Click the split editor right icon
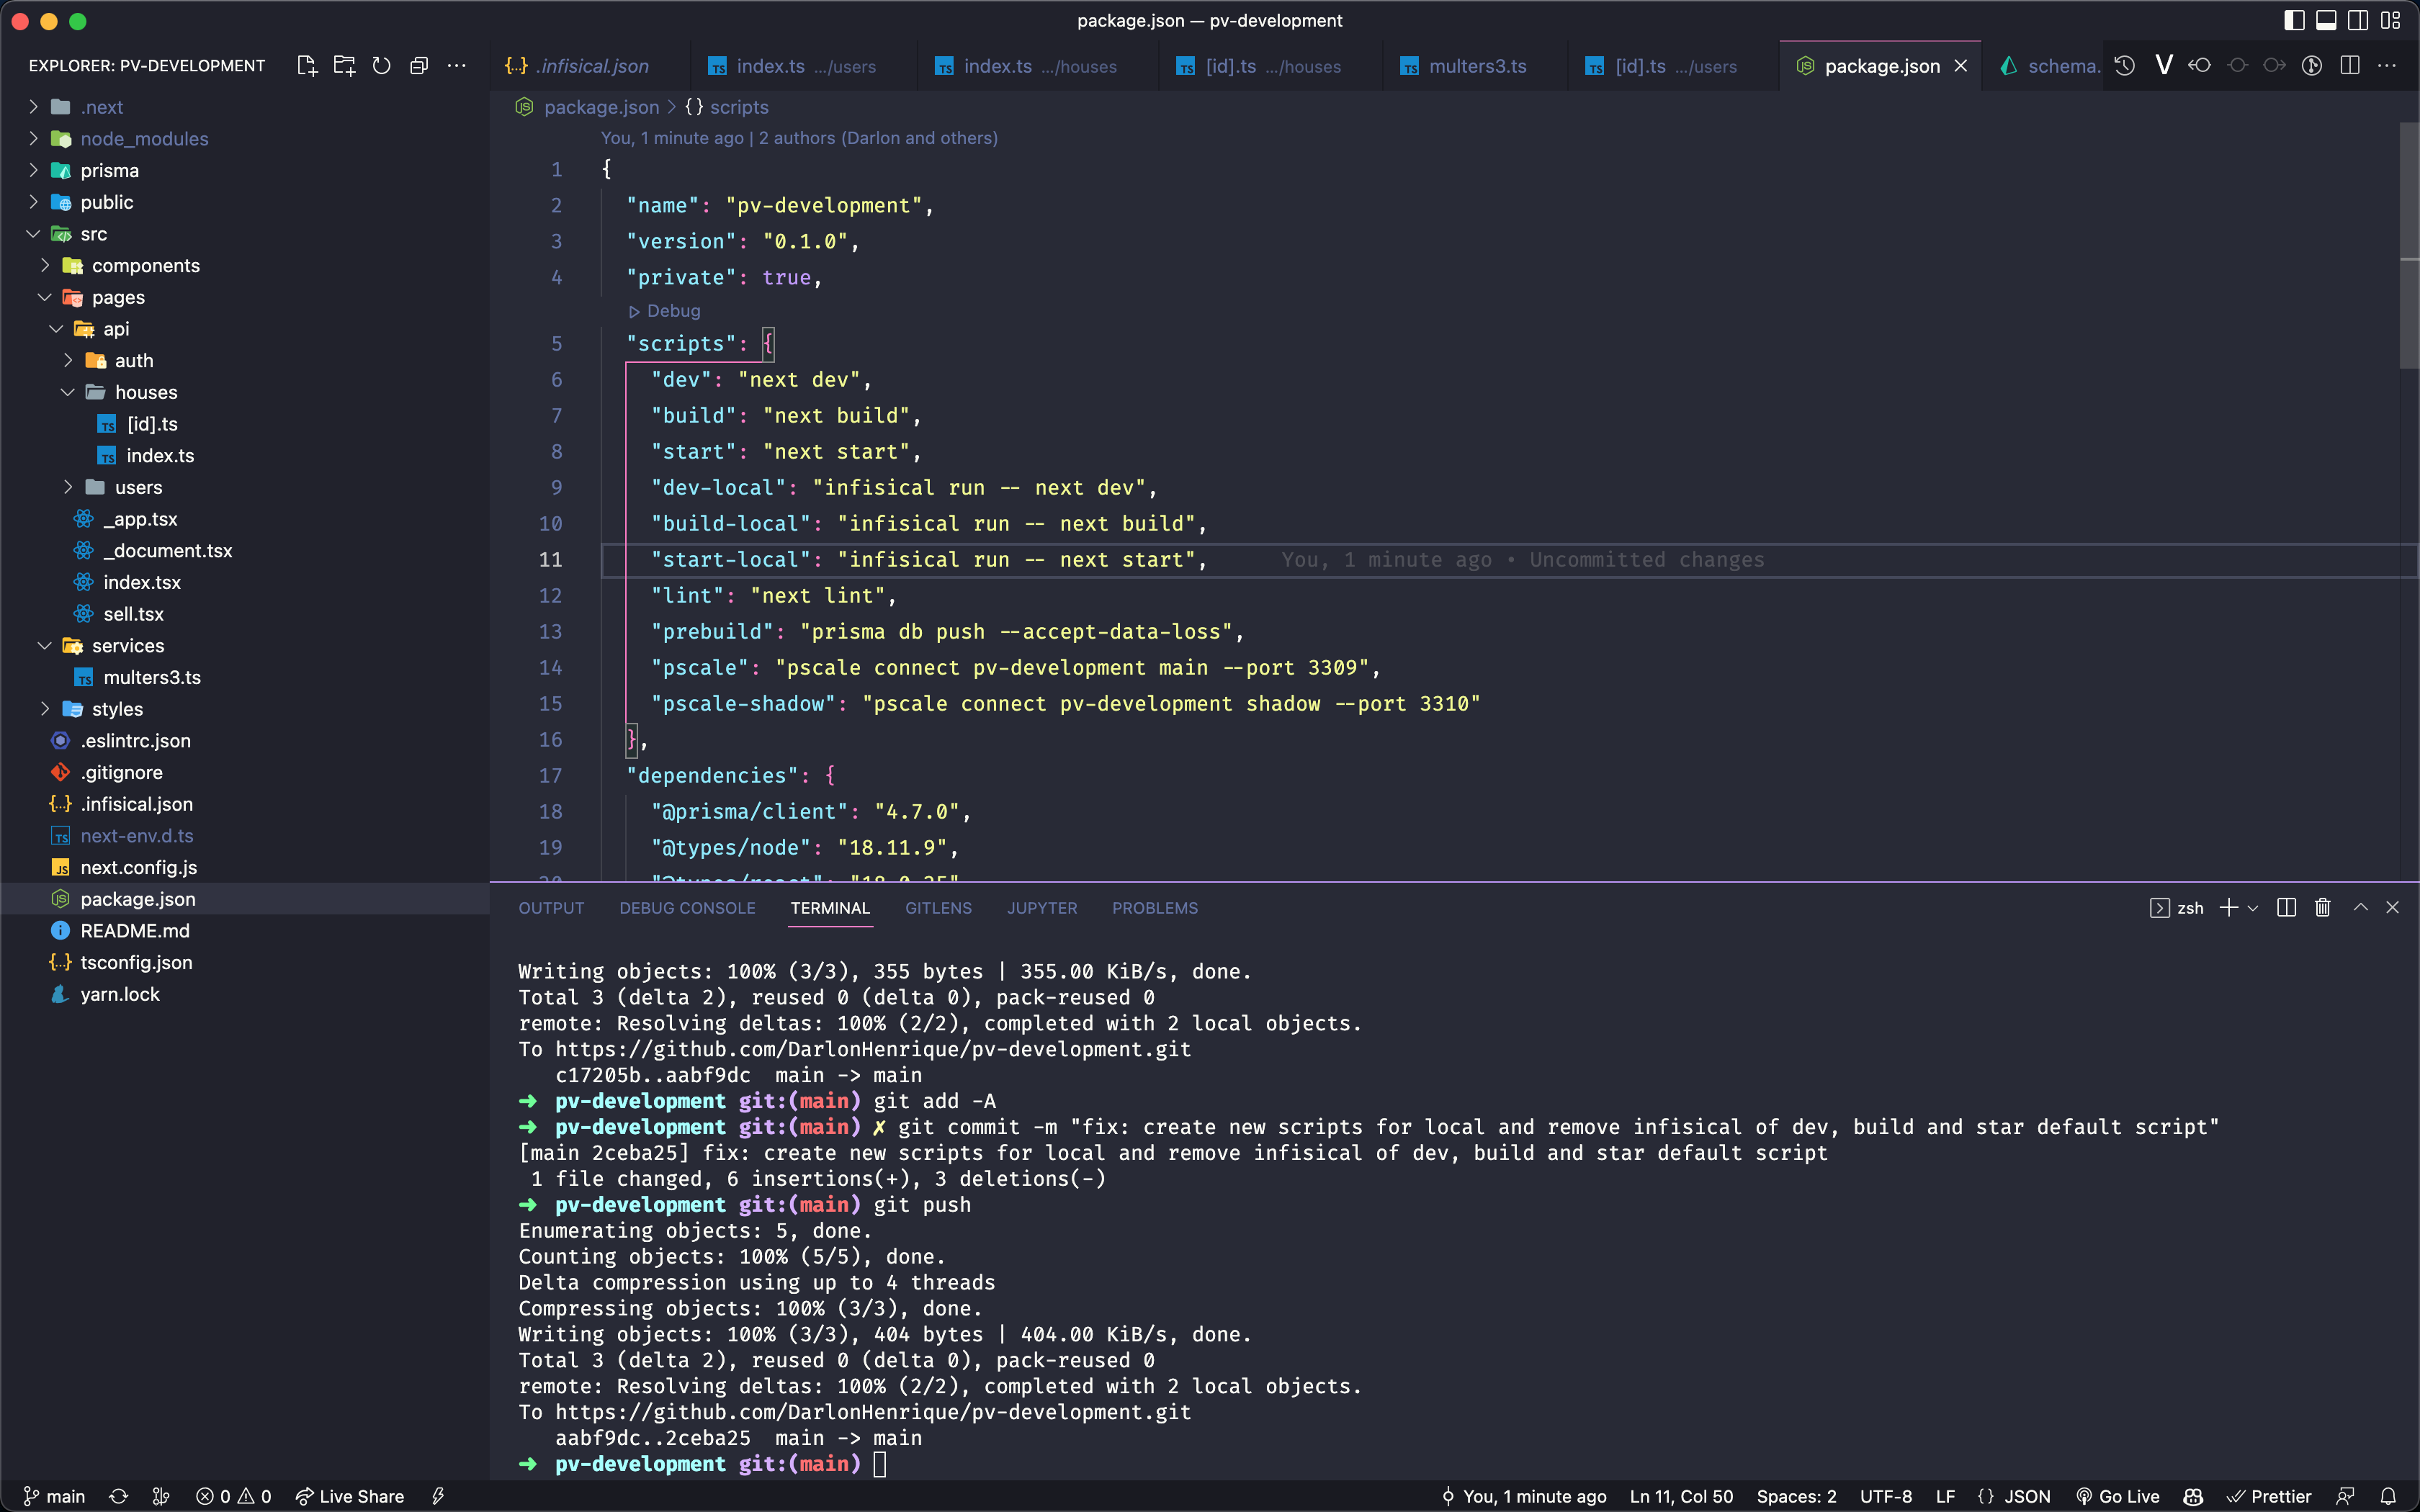This screenshot has height=1512, width=2420. tap(2350, 66)
